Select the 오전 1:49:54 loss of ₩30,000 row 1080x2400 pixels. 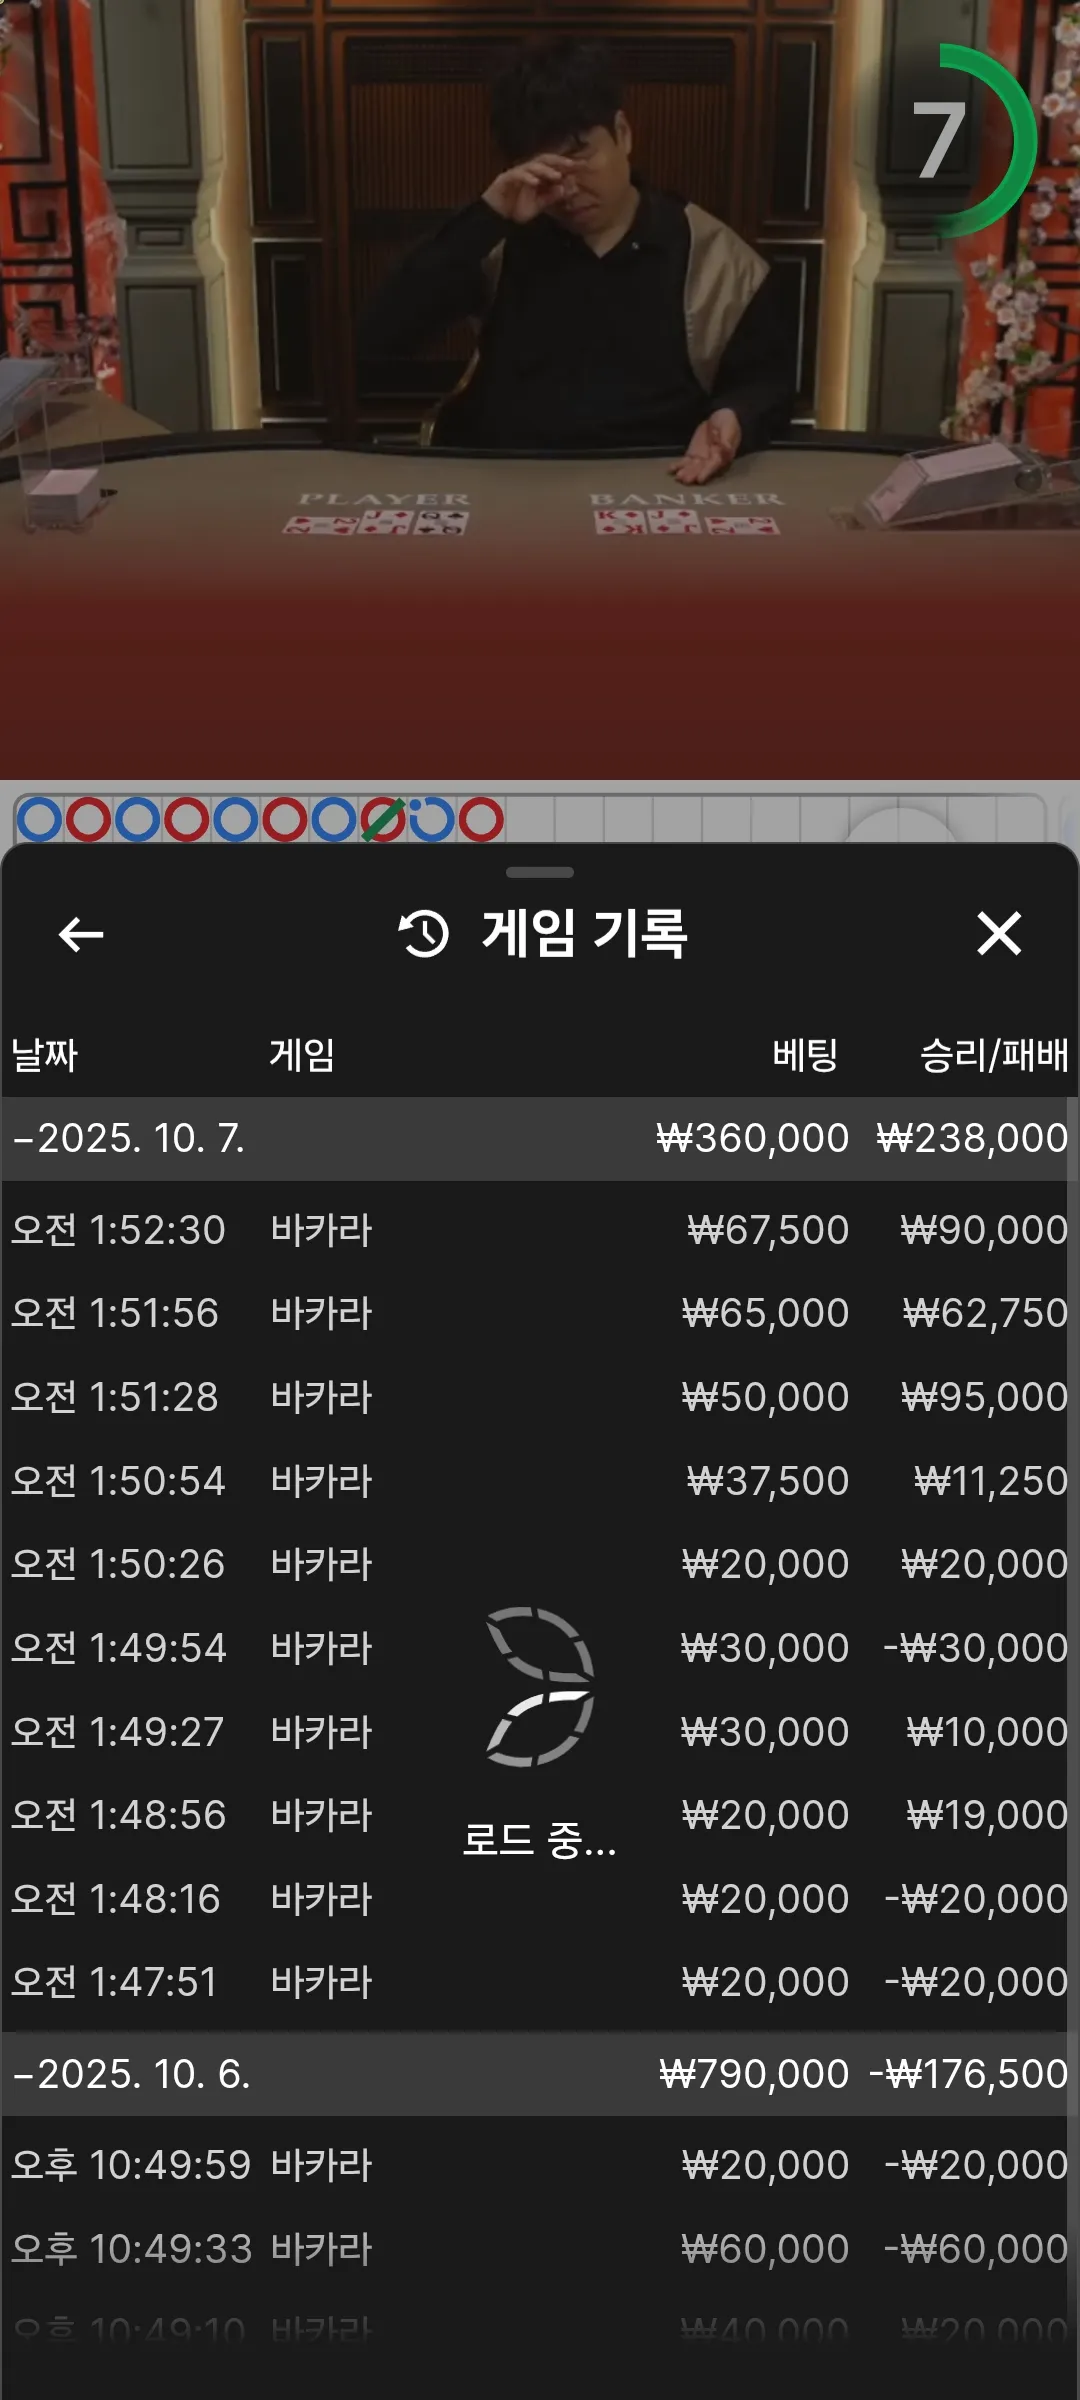tap(540, 1648)
